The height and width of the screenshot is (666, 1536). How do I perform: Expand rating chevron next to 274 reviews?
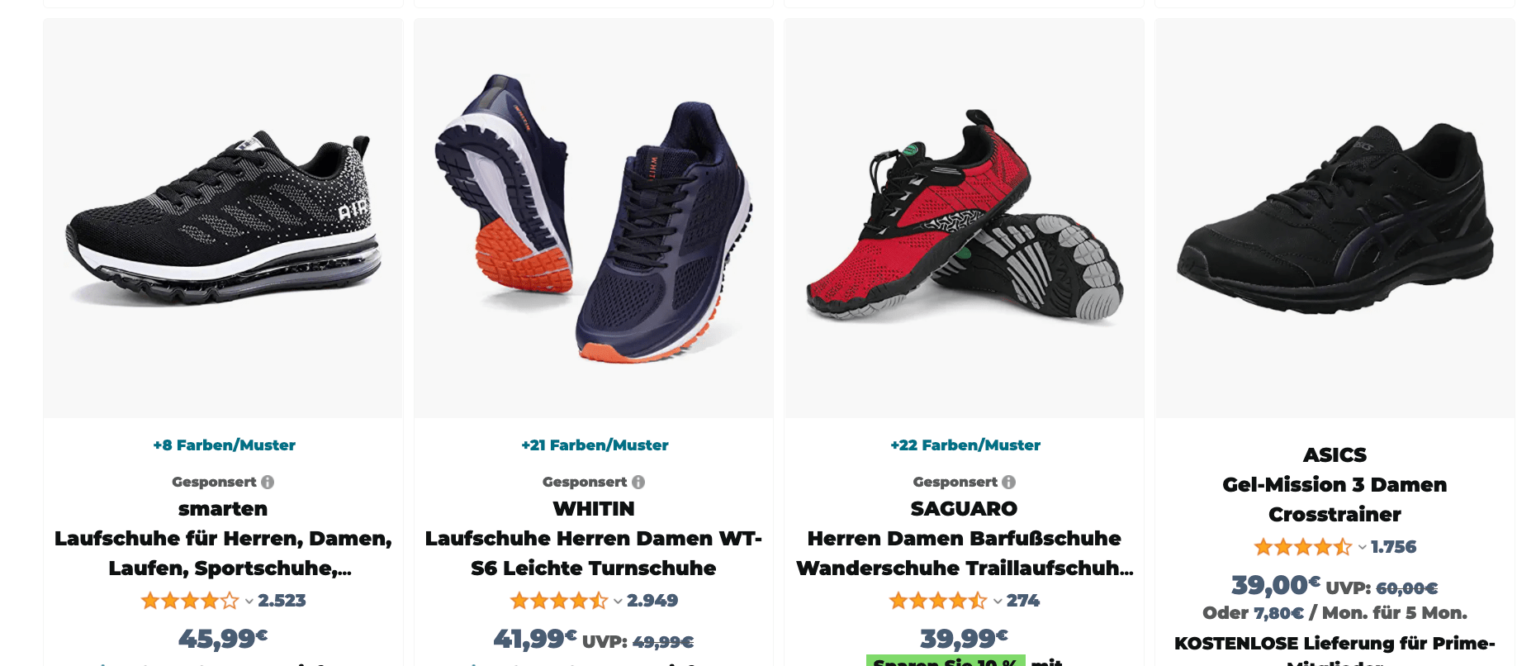coord(997,602)
